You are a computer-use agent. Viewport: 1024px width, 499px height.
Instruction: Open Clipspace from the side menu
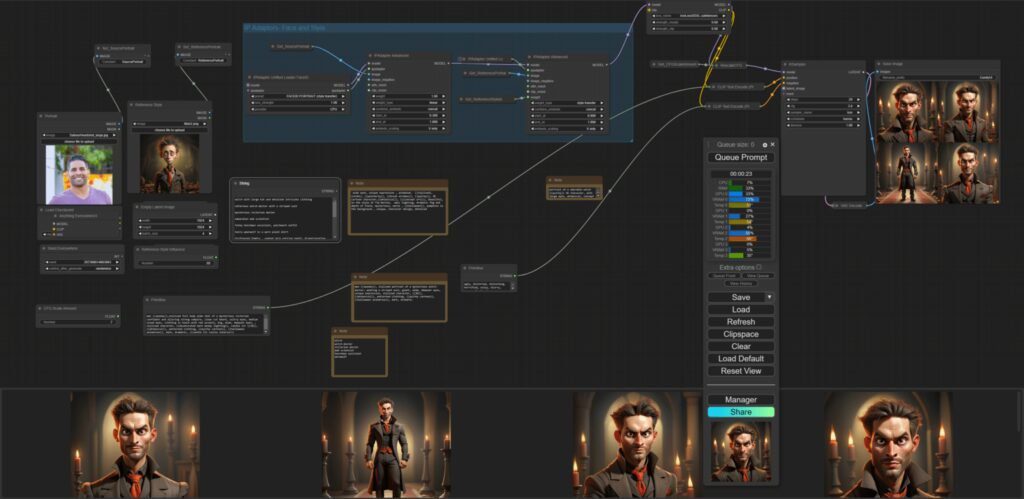(x=740, y=334)
